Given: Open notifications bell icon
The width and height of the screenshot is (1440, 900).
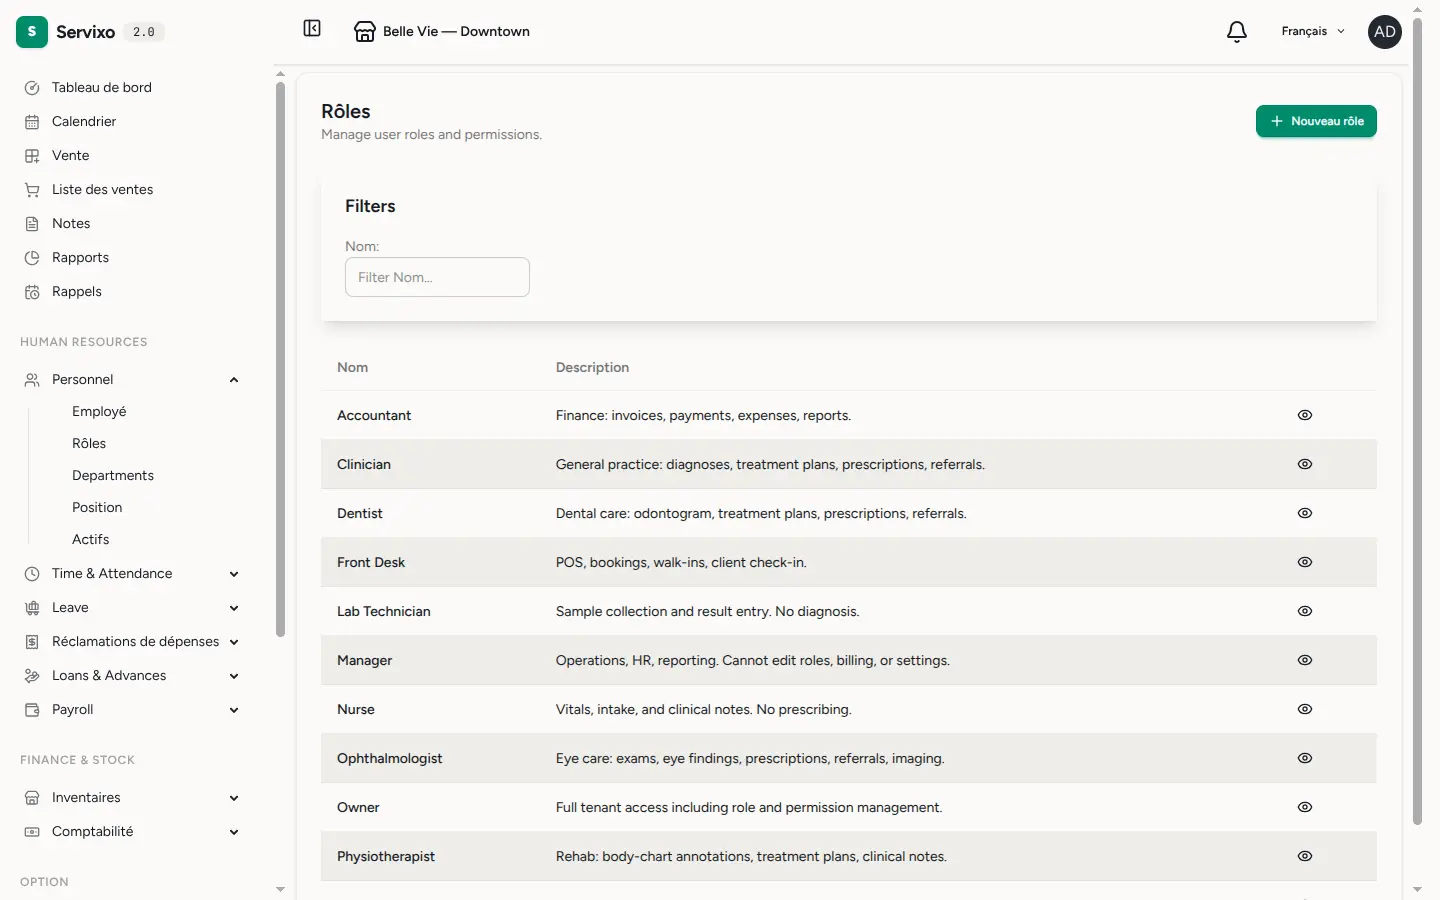Looking at the screenshot, I should [x=1237, y=31].
